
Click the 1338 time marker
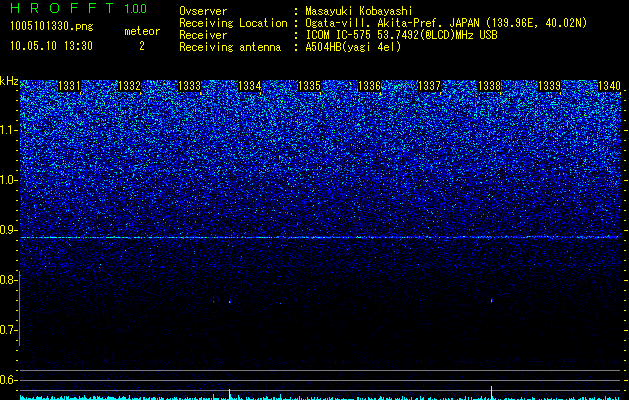coord(489,86)
